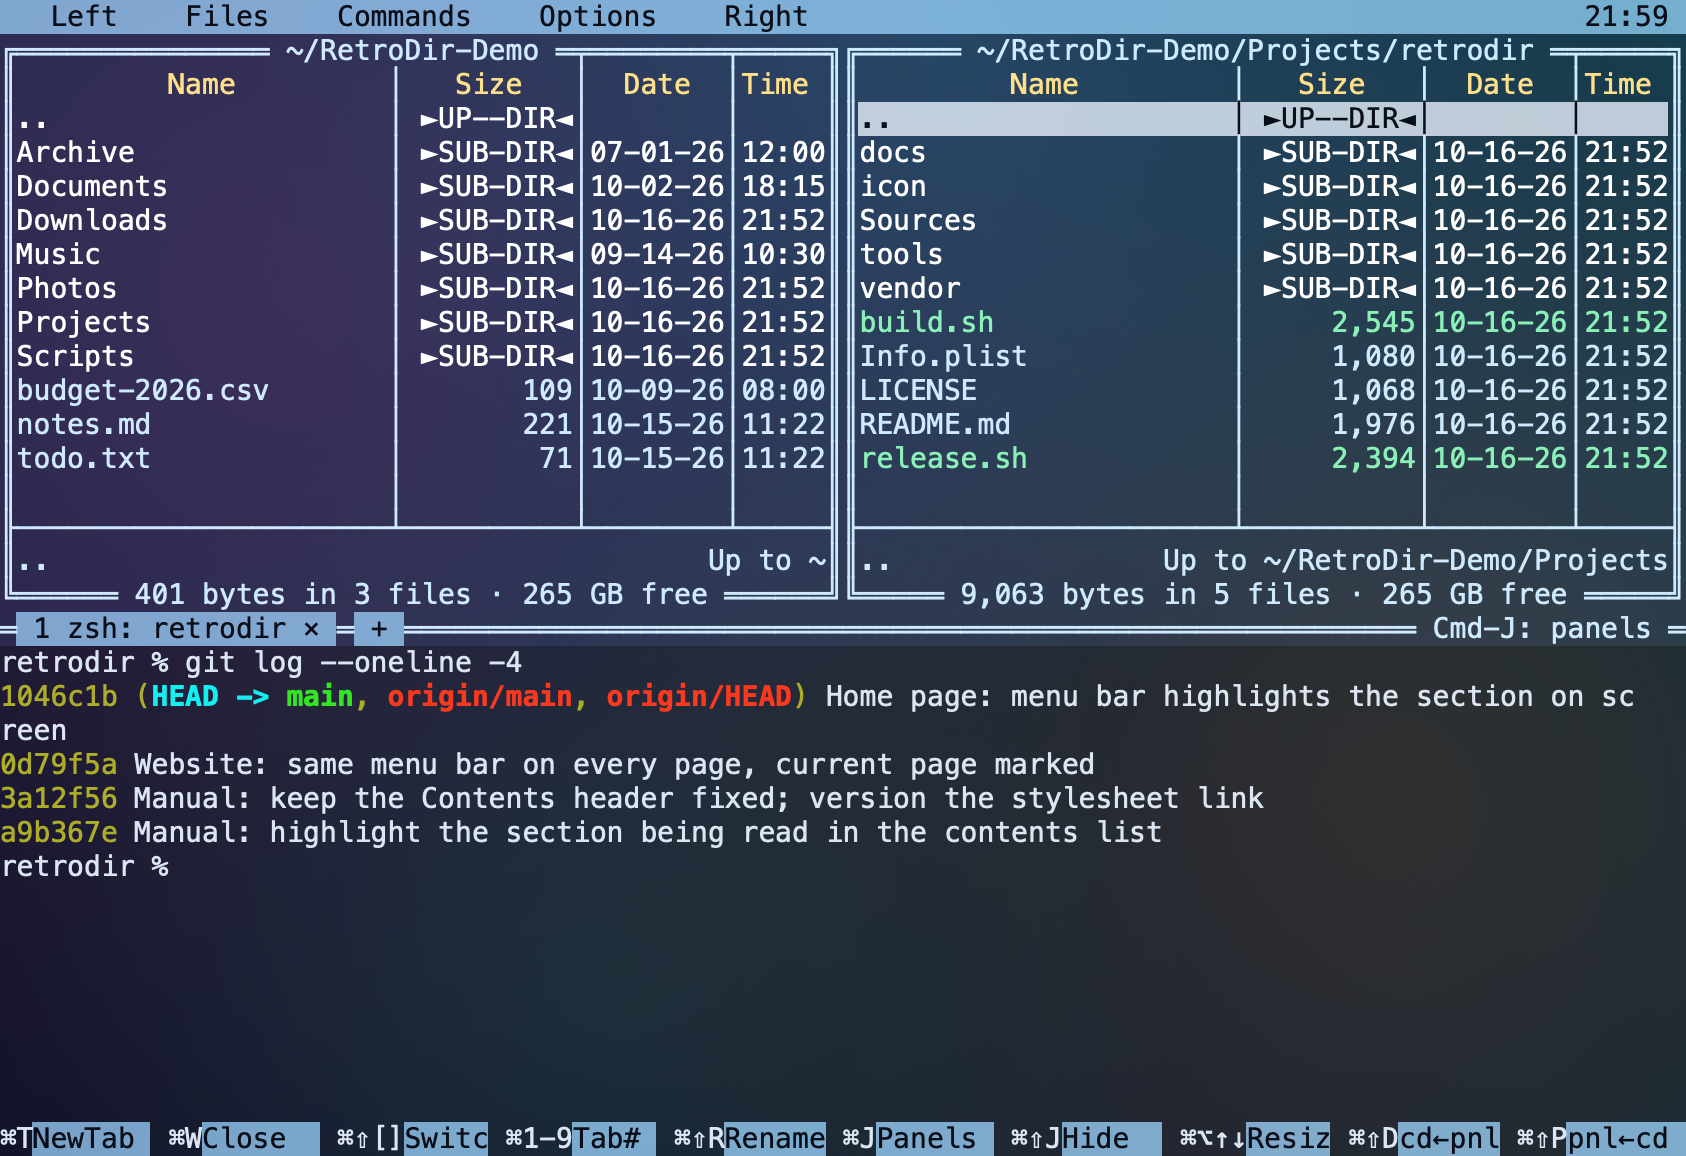Viewport: 1686px width, 1156px height.
Task: Select Sources folder in right panel
Action: pos(1264,220)
